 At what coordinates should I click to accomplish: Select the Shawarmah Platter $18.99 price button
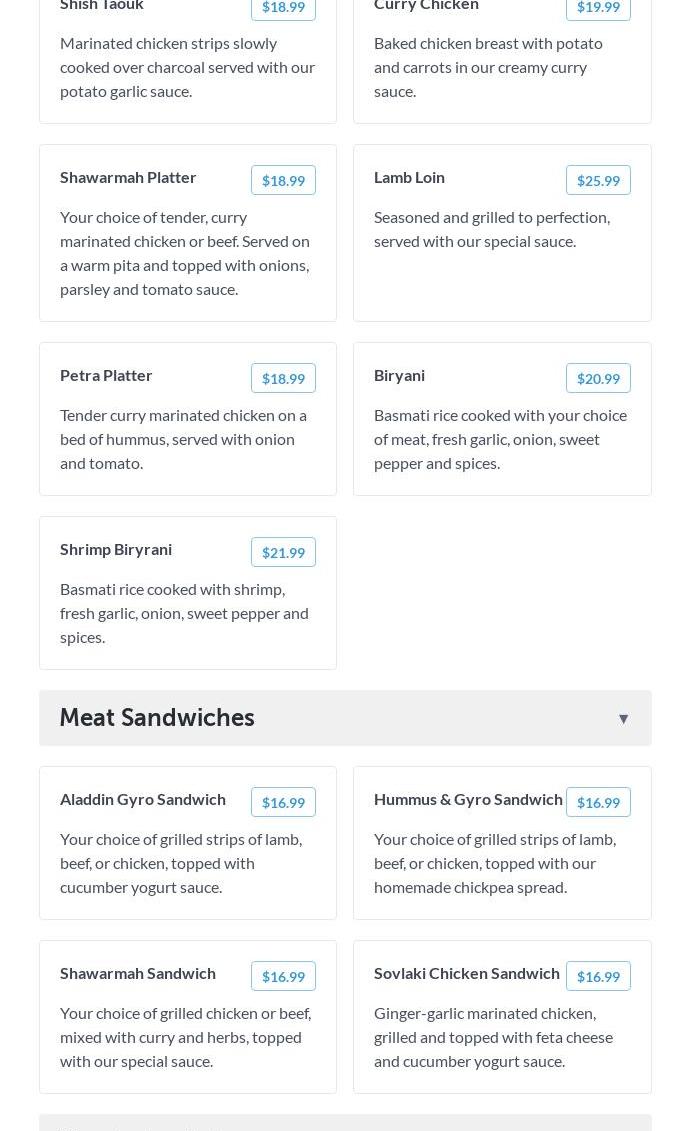tap(283, 180)
